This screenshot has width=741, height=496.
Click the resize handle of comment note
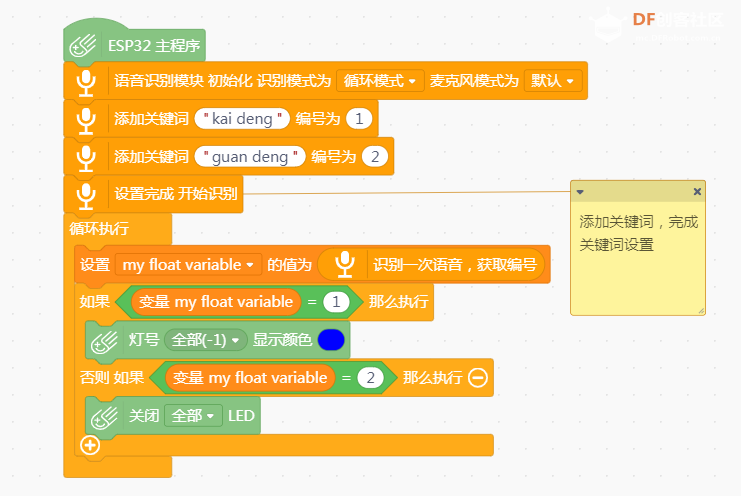point(701,310)
